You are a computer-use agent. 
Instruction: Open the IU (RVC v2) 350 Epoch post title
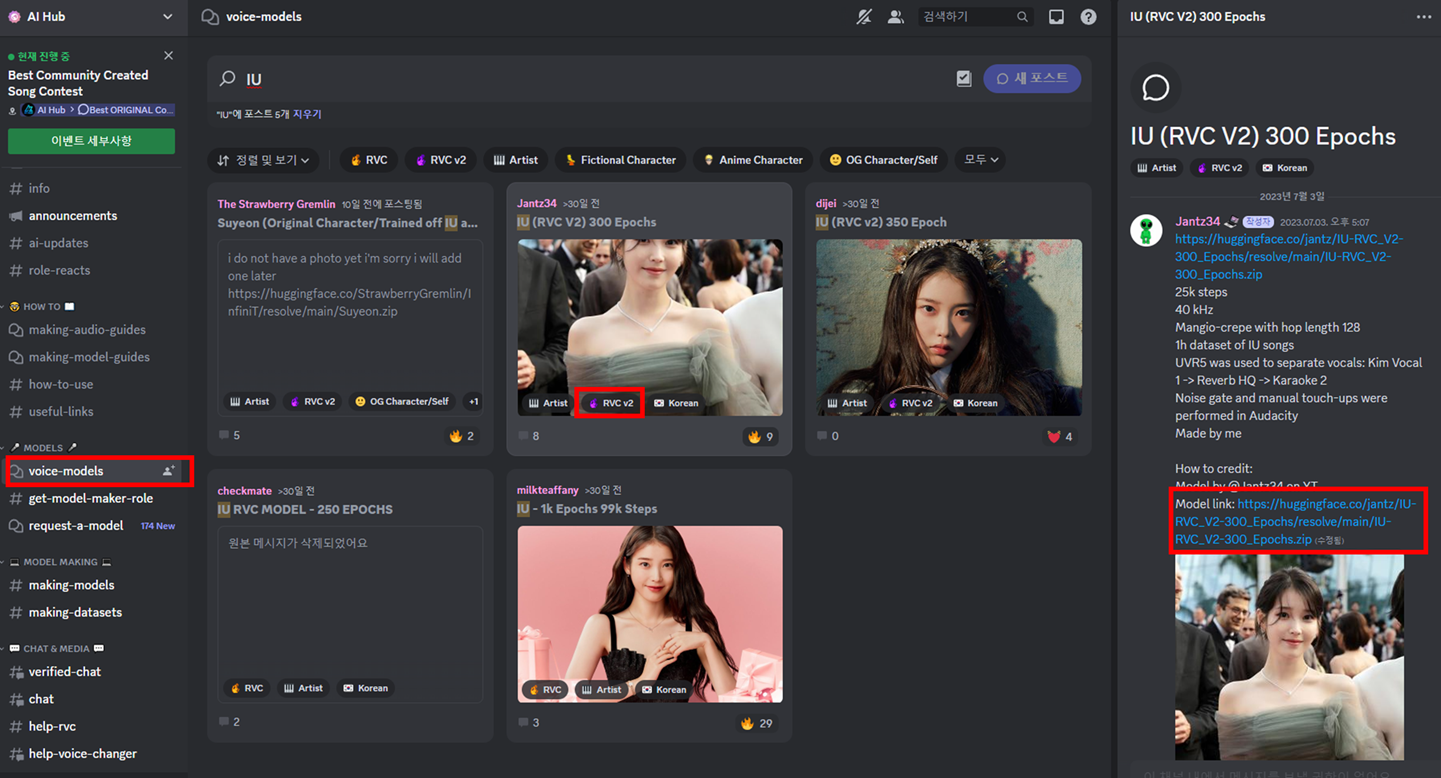[x=881, y=222]
